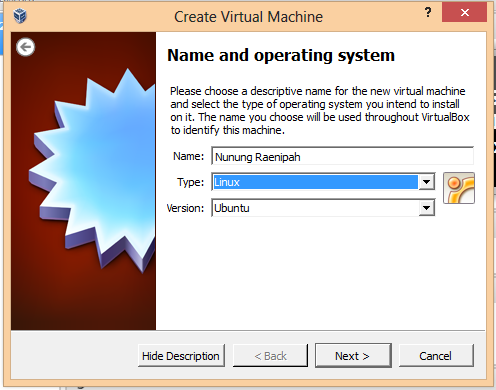Click Next to continue the wizard
Screen dimensions: 496x390
click(x=353, y=356)
